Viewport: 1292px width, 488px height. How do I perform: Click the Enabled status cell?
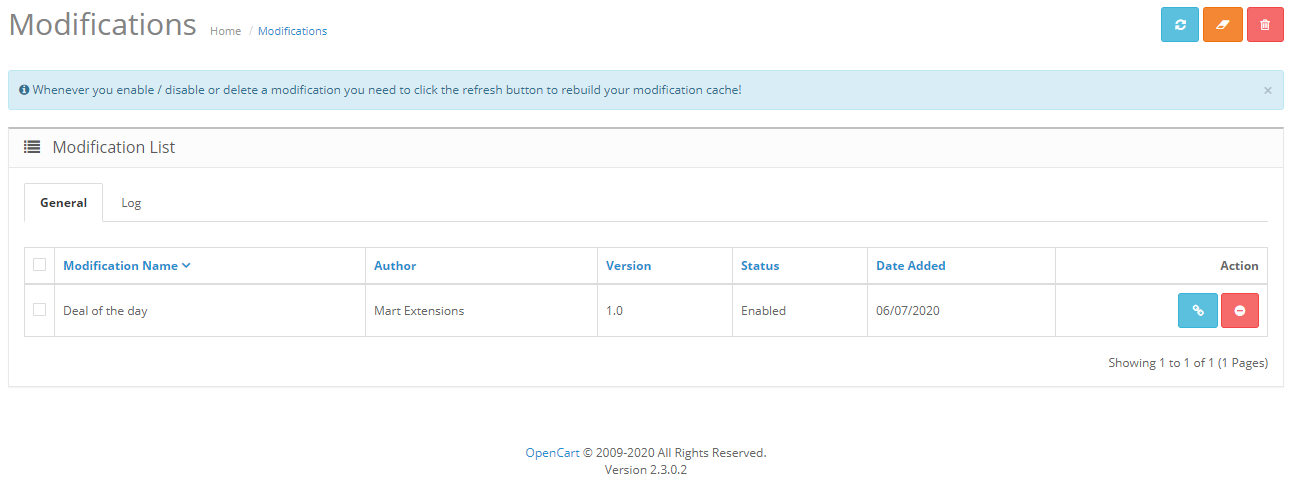800,311
